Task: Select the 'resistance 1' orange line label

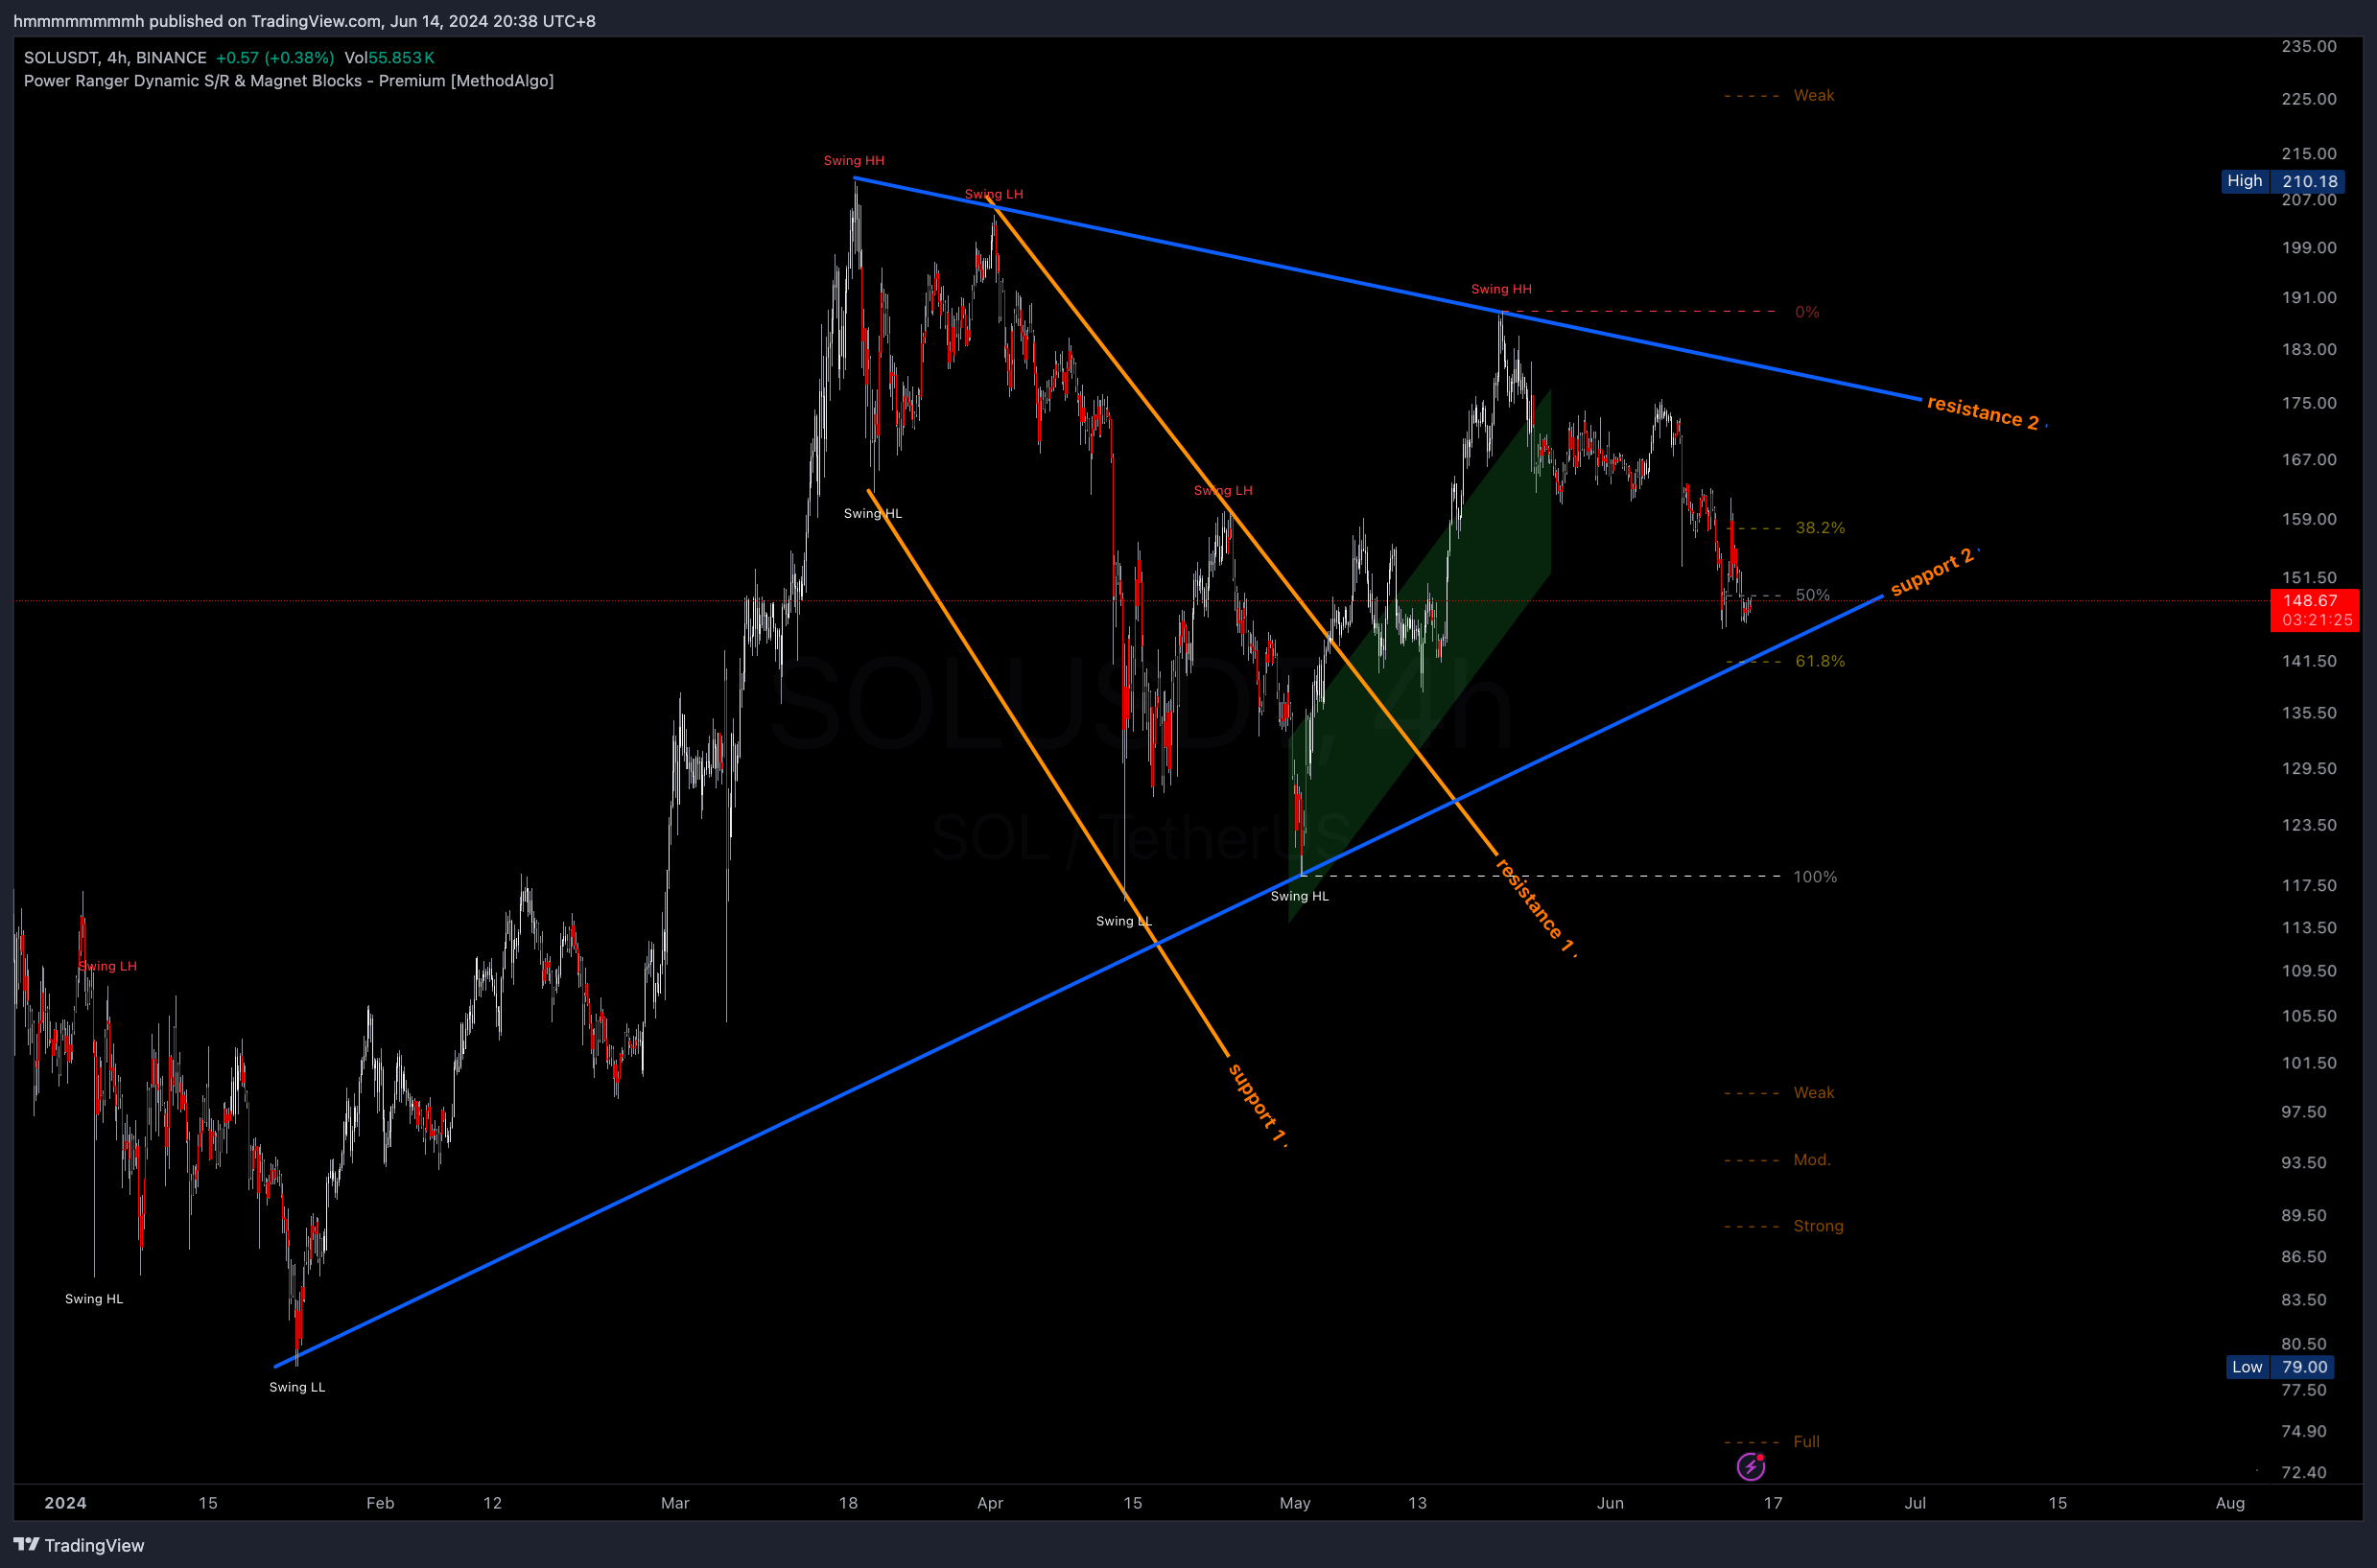Action: coord(1534,906)
